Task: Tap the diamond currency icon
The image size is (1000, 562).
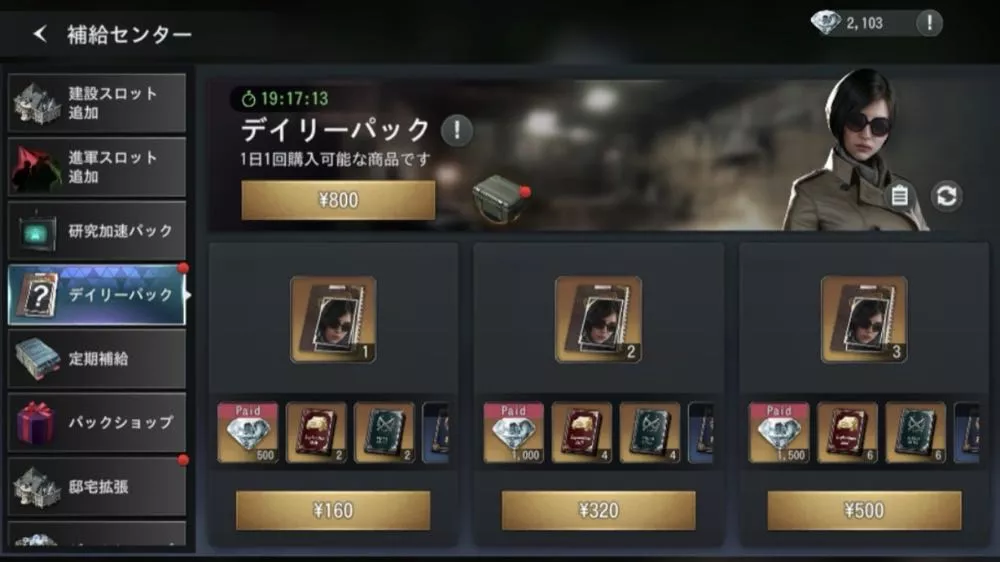Action: pos(825,23)
